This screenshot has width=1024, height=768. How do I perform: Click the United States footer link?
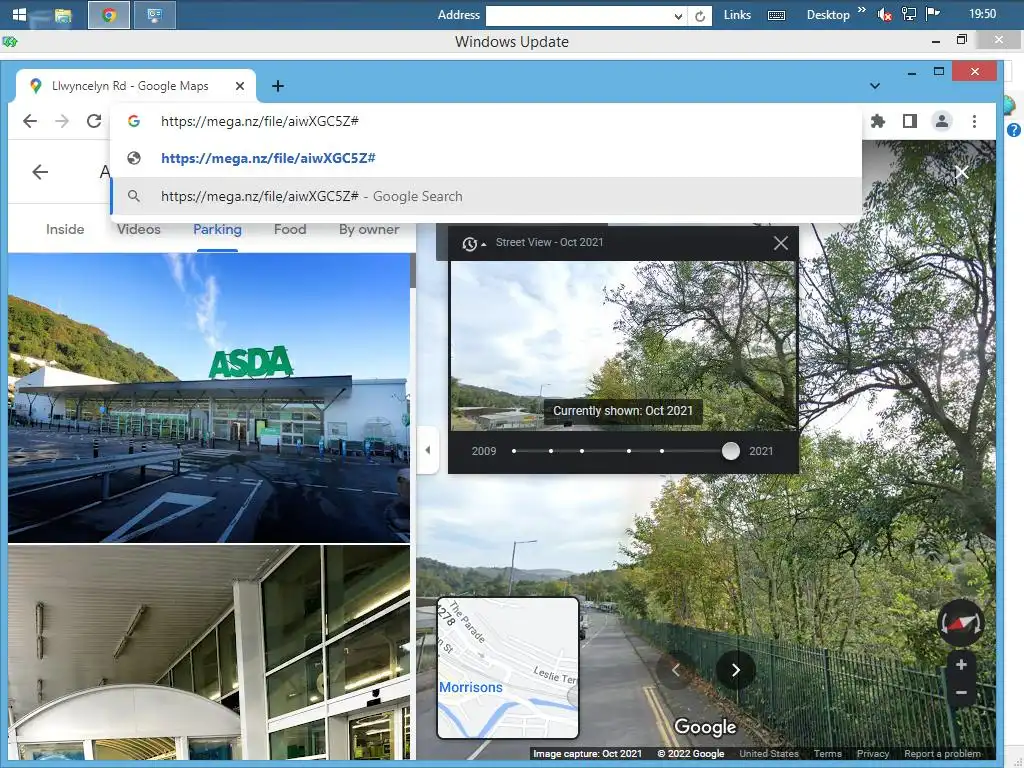coord(769,754)
